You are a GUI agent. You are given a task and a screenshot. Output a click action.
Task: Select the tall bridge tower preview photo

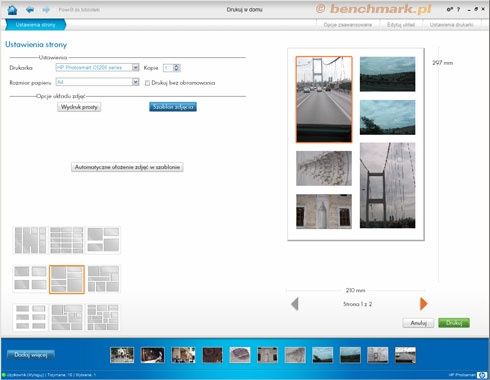388,185
